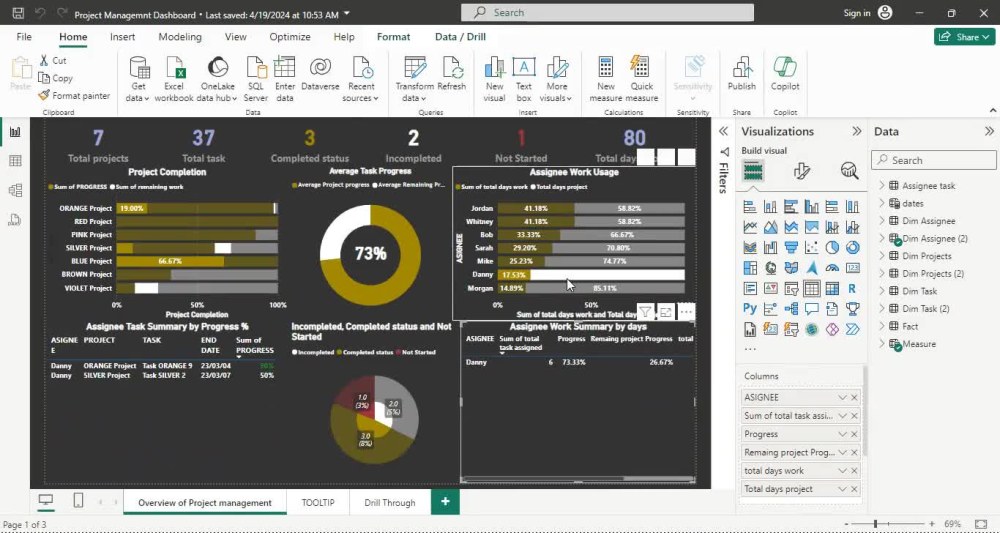
Task: Add an R script visual
Action: [x=852, y=289]
